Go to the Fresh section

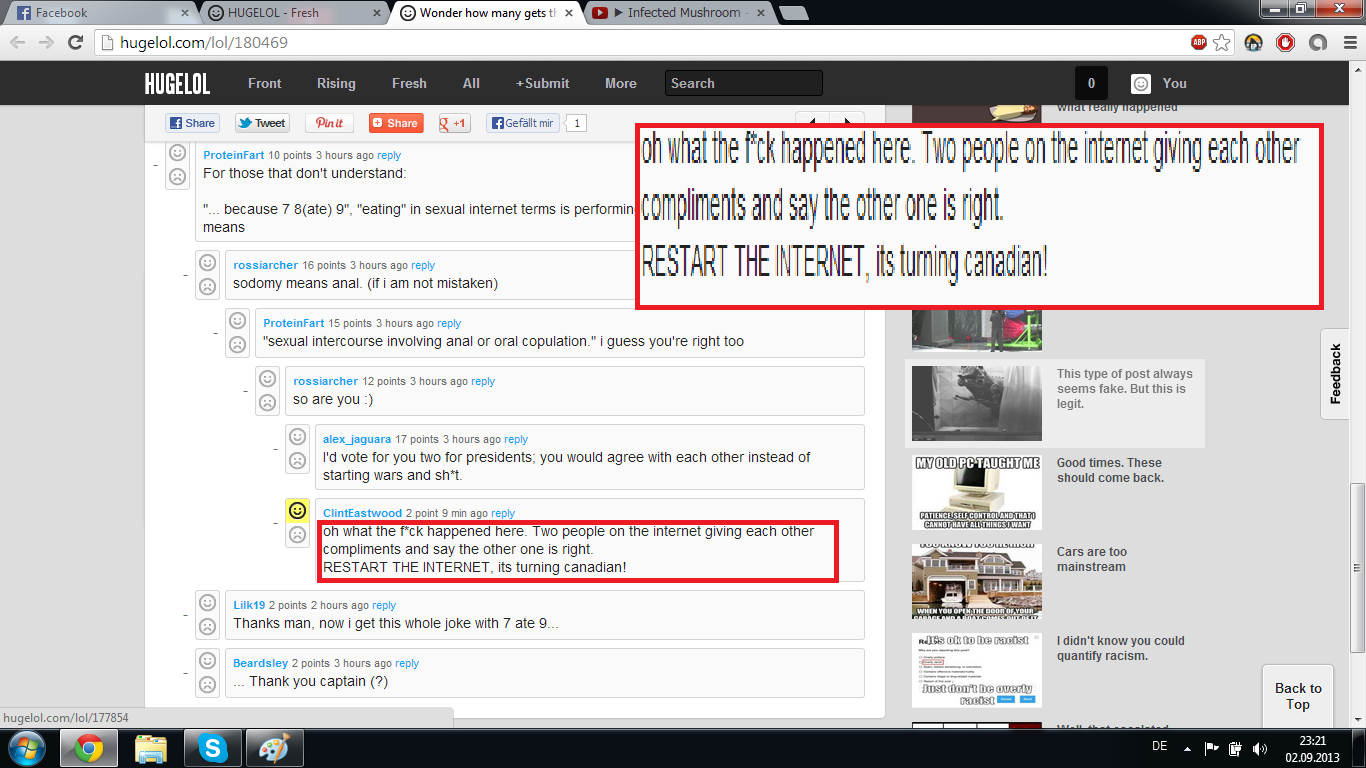coord(409,84)
